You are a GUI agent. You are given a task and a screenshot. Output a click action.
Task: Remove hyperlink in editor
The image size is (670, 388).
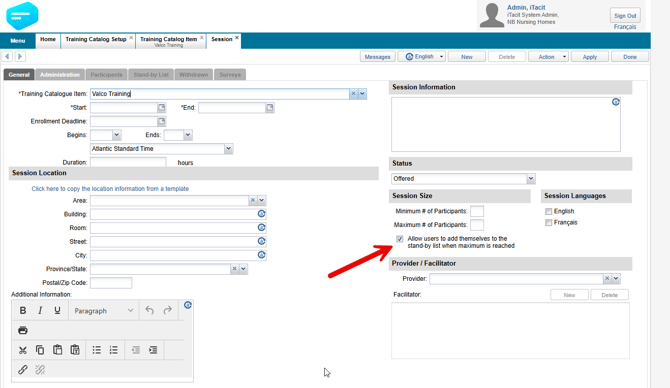click(x=40, y=370)
